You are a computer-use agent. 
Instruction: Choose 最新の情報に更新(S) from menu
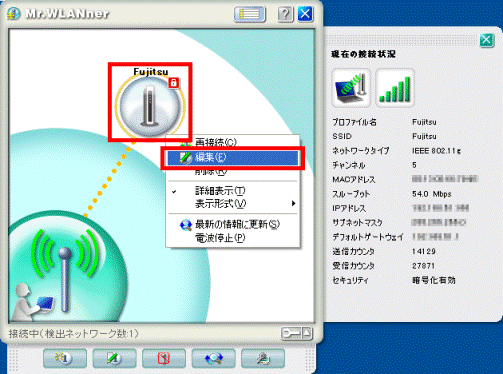(x=237, y=224)
